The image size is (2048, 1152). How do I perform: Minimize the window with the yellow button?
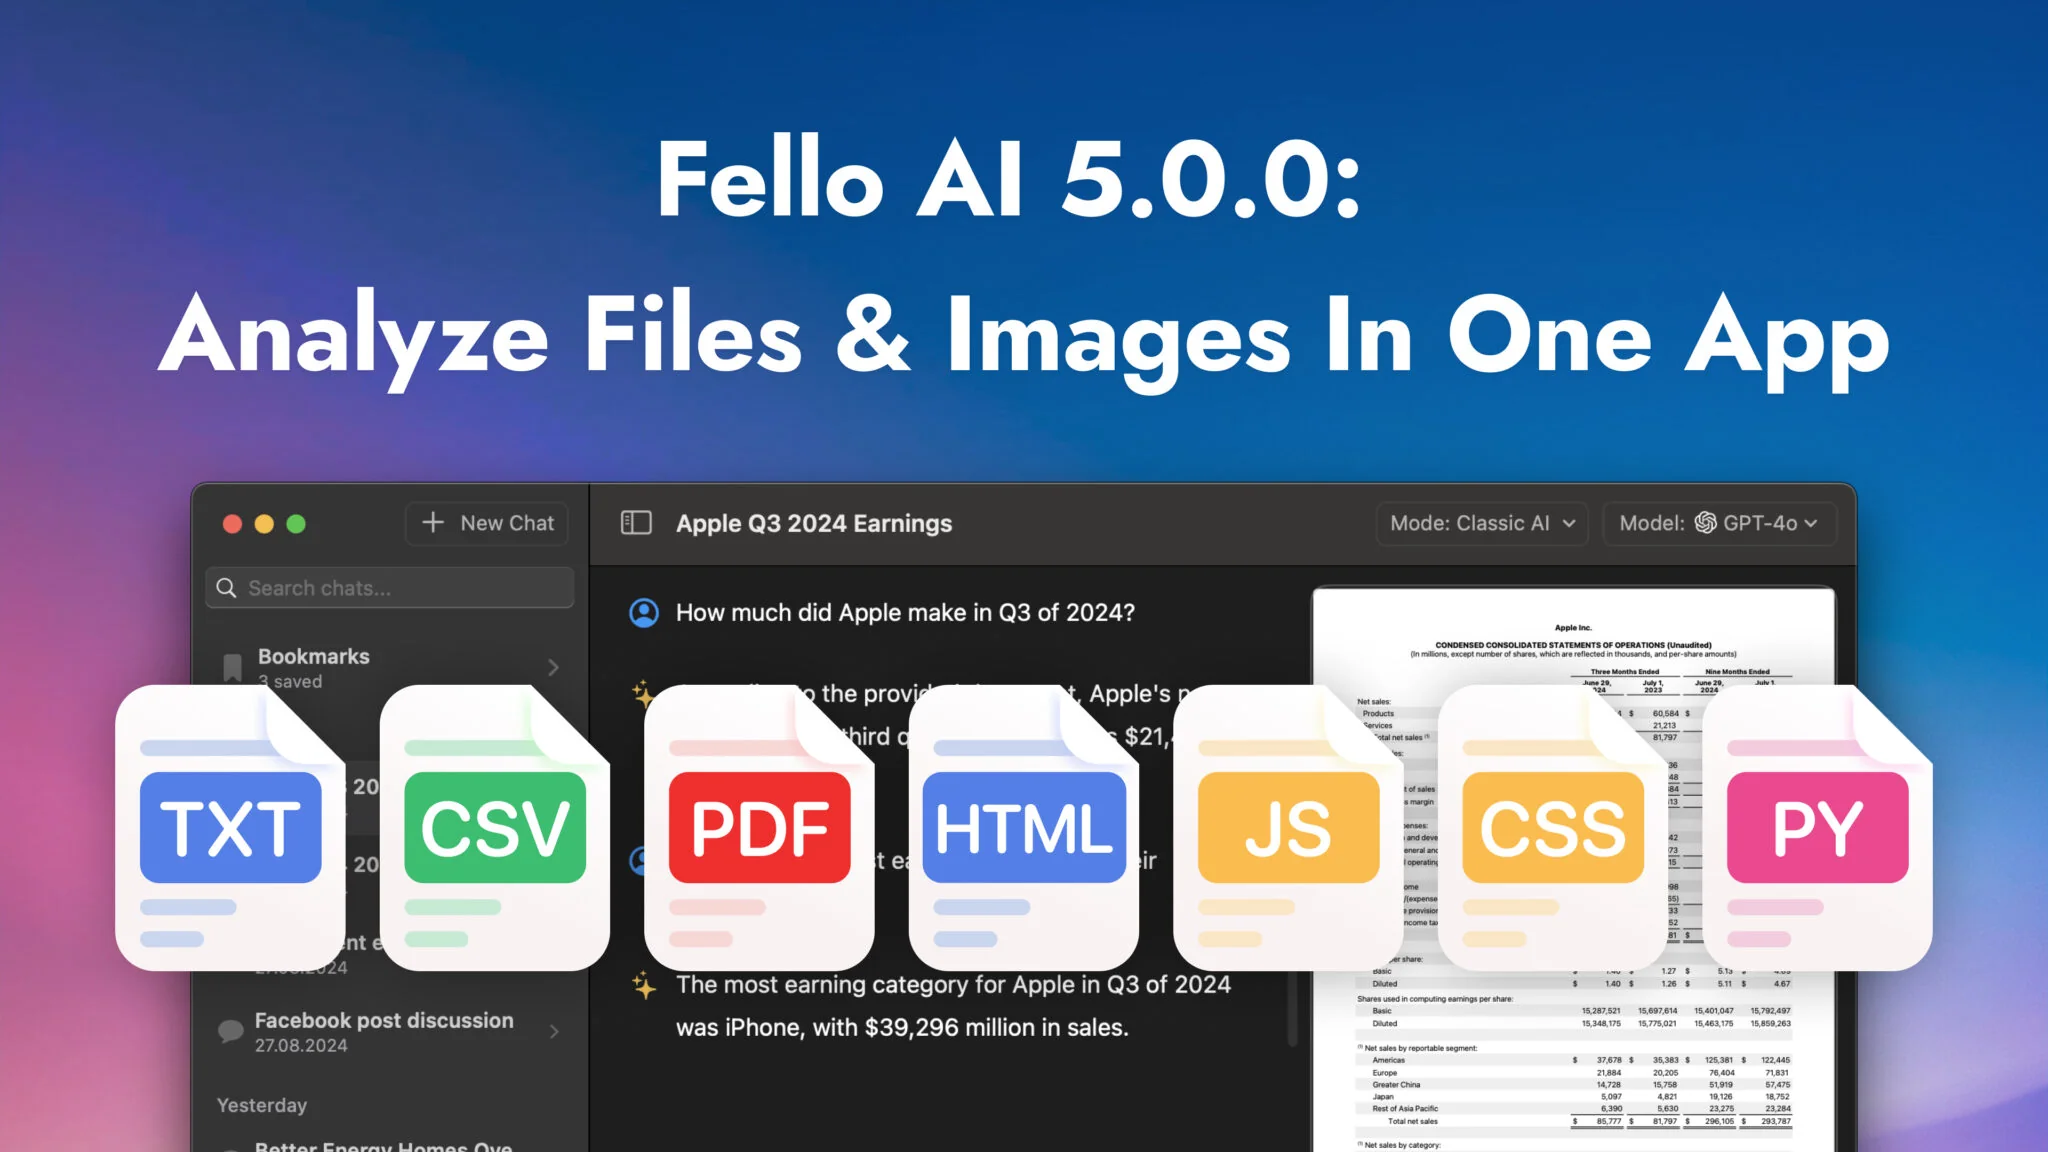(x=264, y=524)
